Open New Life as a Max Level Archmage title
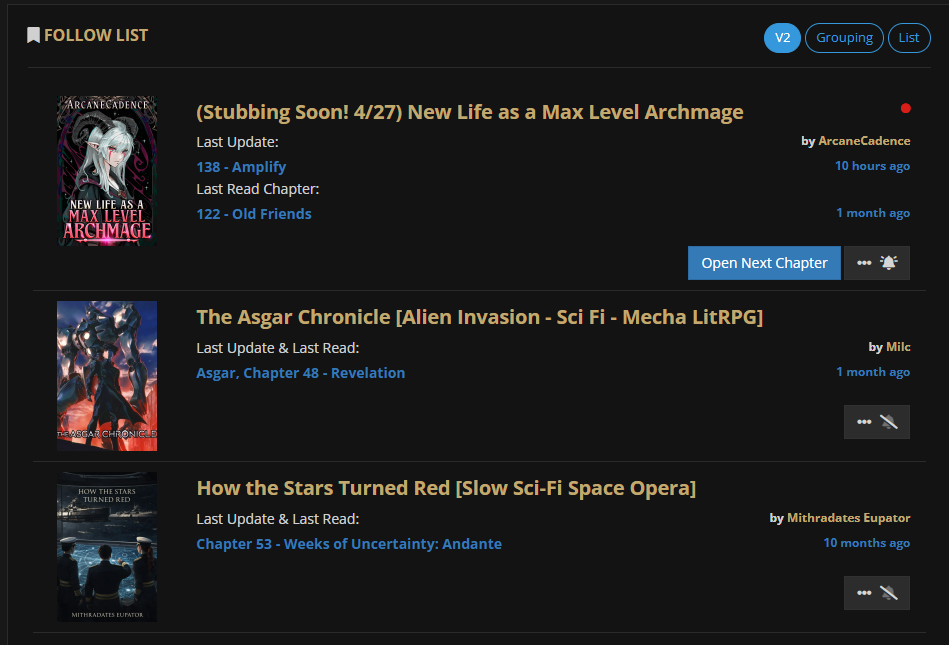This screenshot has height=645, width=949. click(470, 112)
